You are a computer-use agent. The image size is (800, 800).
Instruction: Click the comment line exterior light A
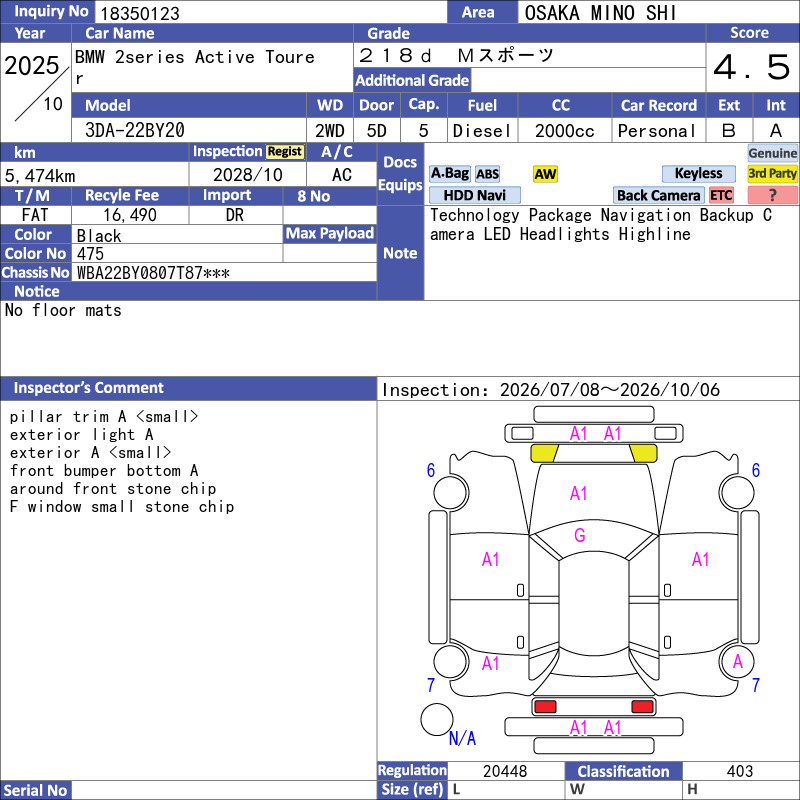[x=81, y=435]
